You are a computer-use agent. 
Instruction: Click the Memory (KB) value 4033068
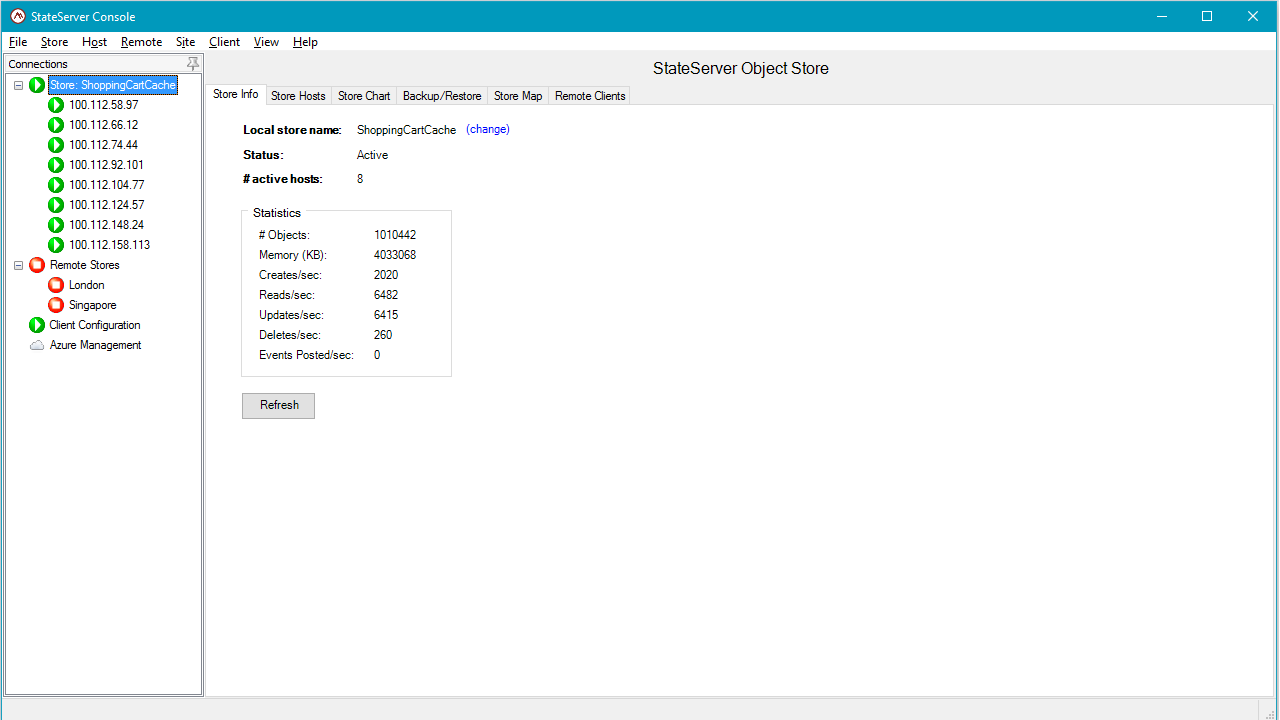[x=395, y=255]
